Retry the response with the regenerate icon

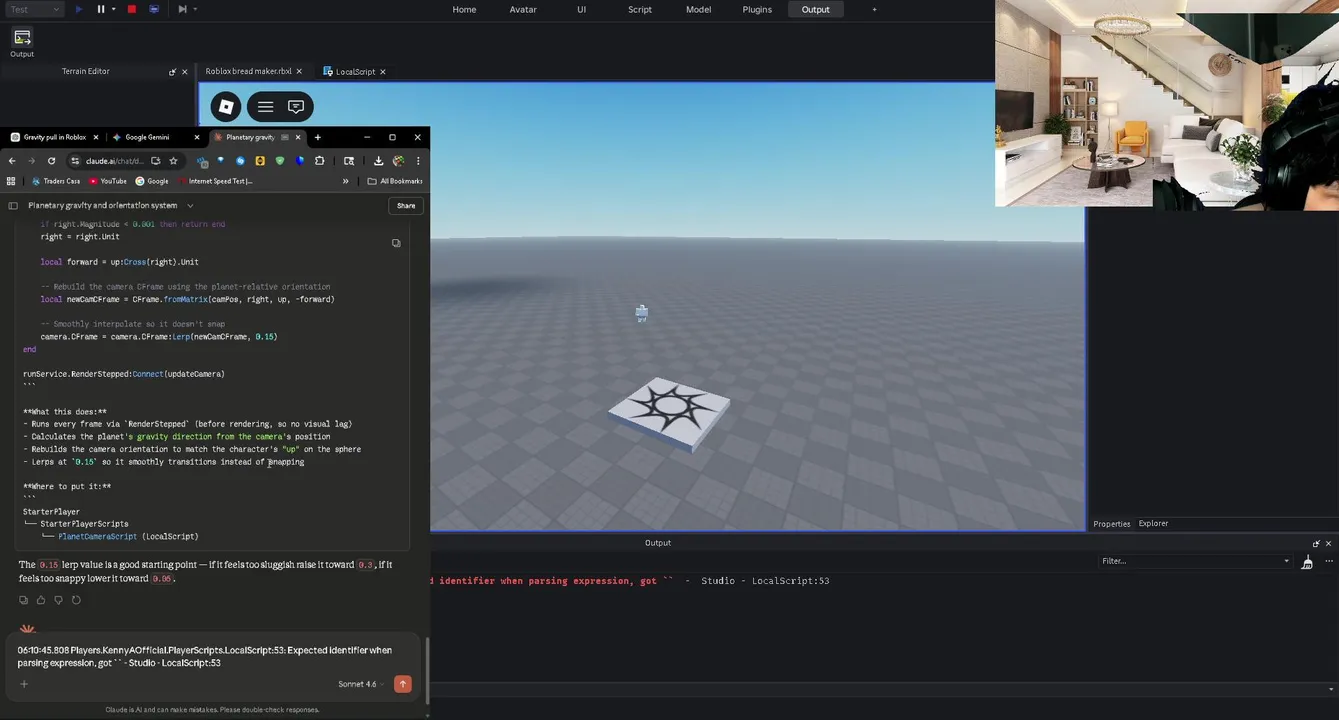click(76, 600)
